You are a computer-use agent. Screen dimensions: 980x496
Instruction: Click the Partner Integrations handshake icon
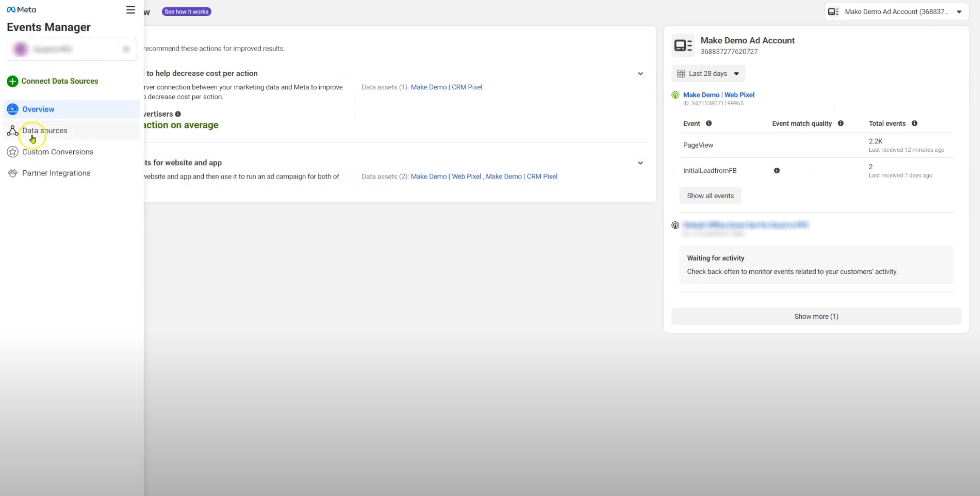[12, 173]
